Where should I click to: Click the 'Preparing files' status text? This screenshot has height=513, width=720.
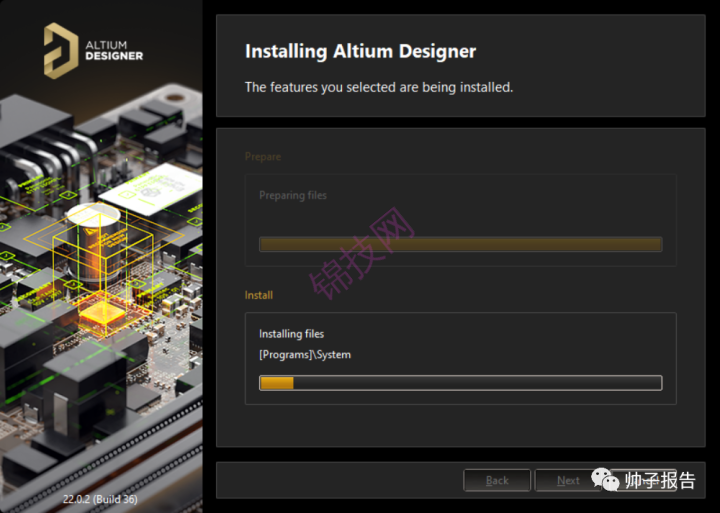coord(293,195)
